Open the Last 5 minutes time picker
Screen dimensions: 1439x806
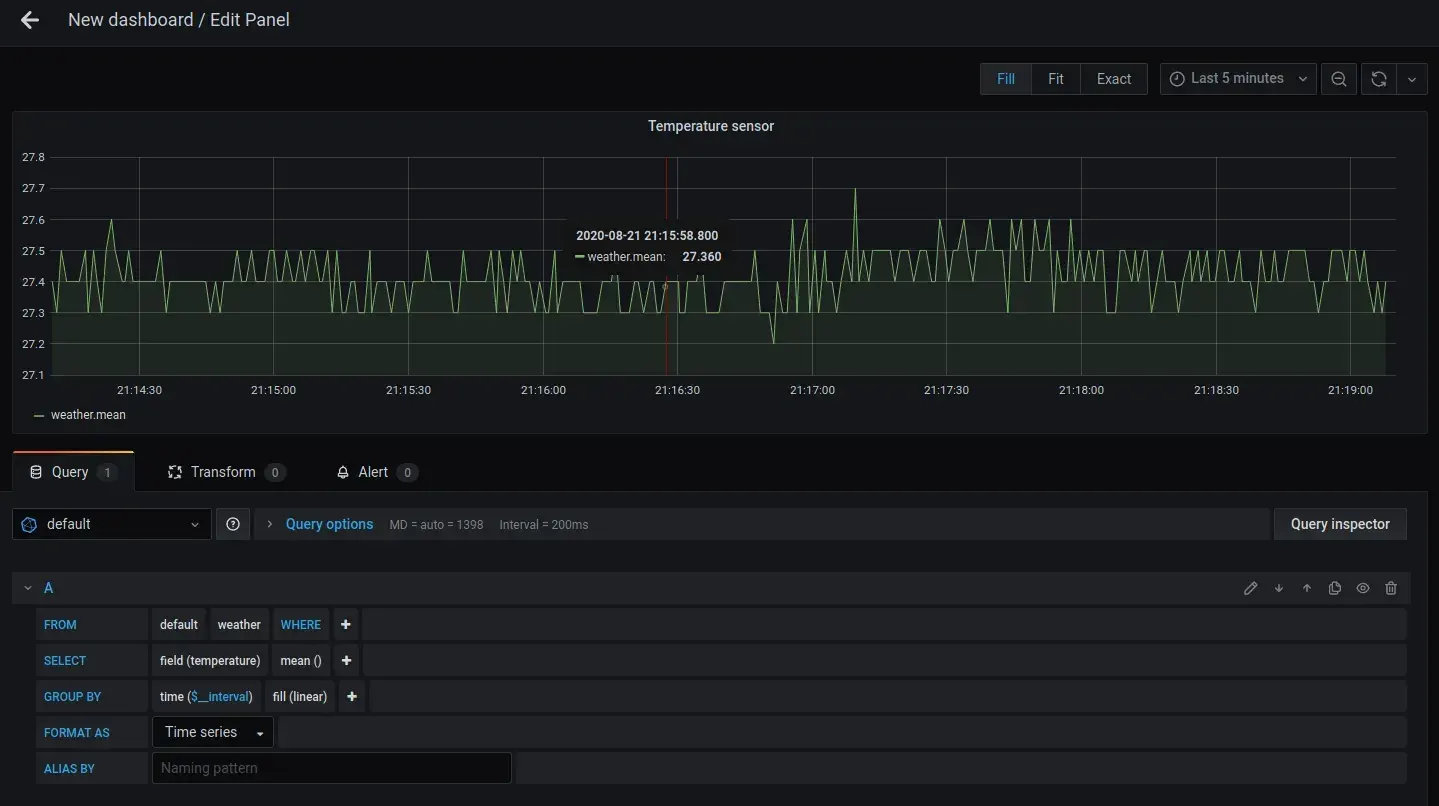(1238, 79)
